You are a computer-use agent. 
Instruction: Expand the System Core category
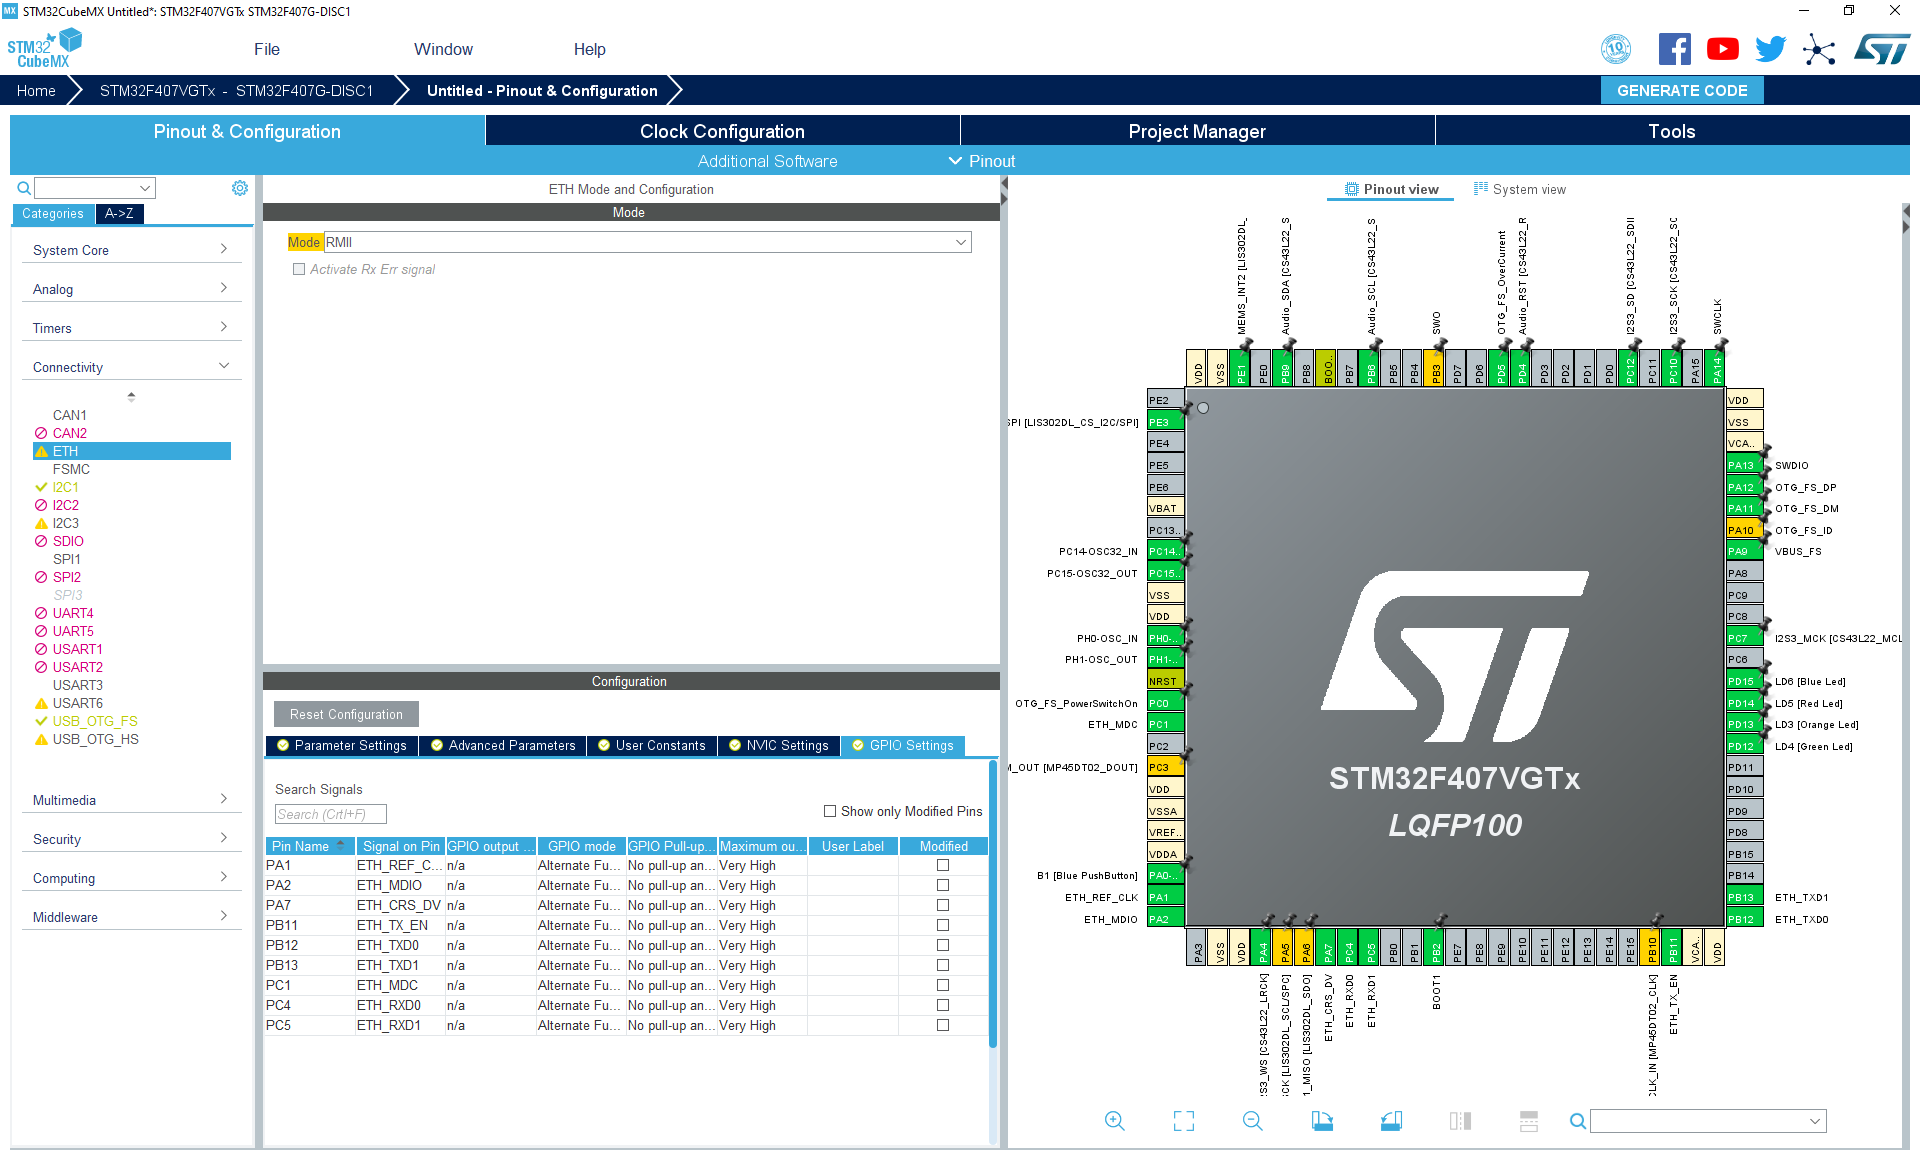tap(130, 250)
